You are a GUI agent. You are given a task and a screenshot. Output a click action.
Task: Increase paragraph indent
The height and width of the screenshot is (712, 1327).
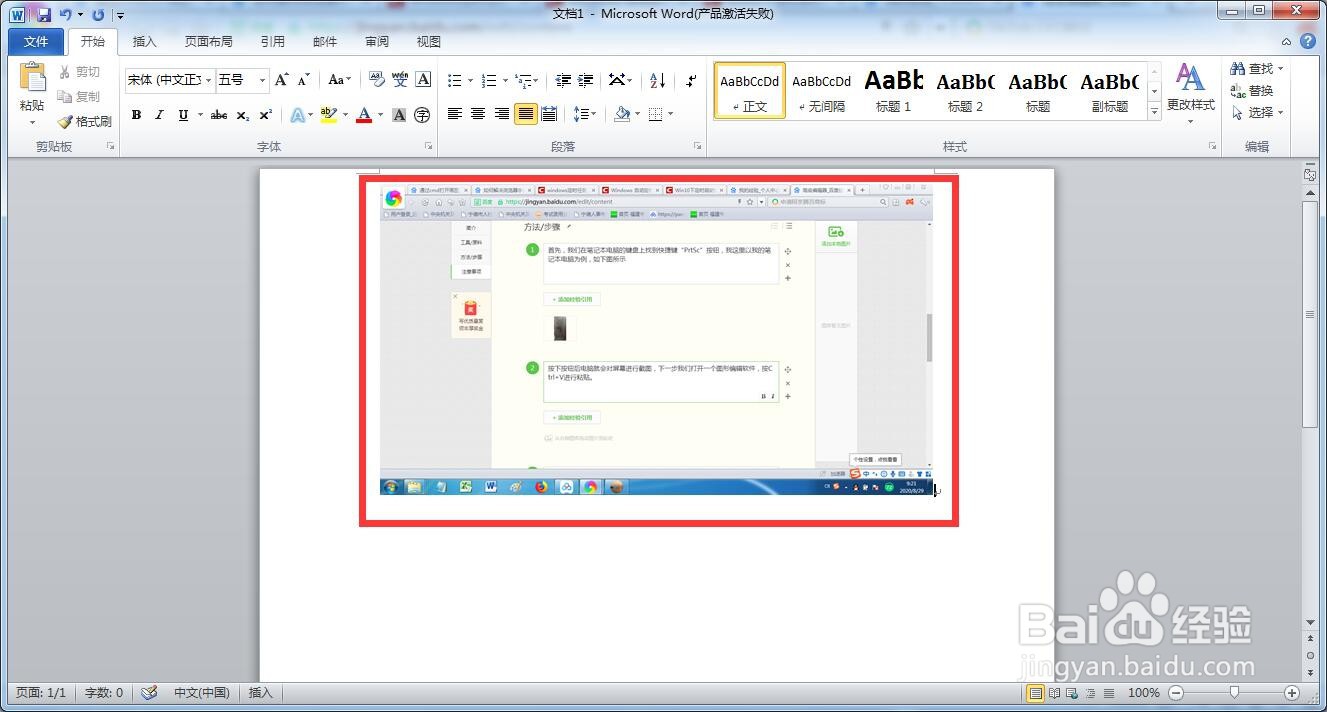[586, 80]
